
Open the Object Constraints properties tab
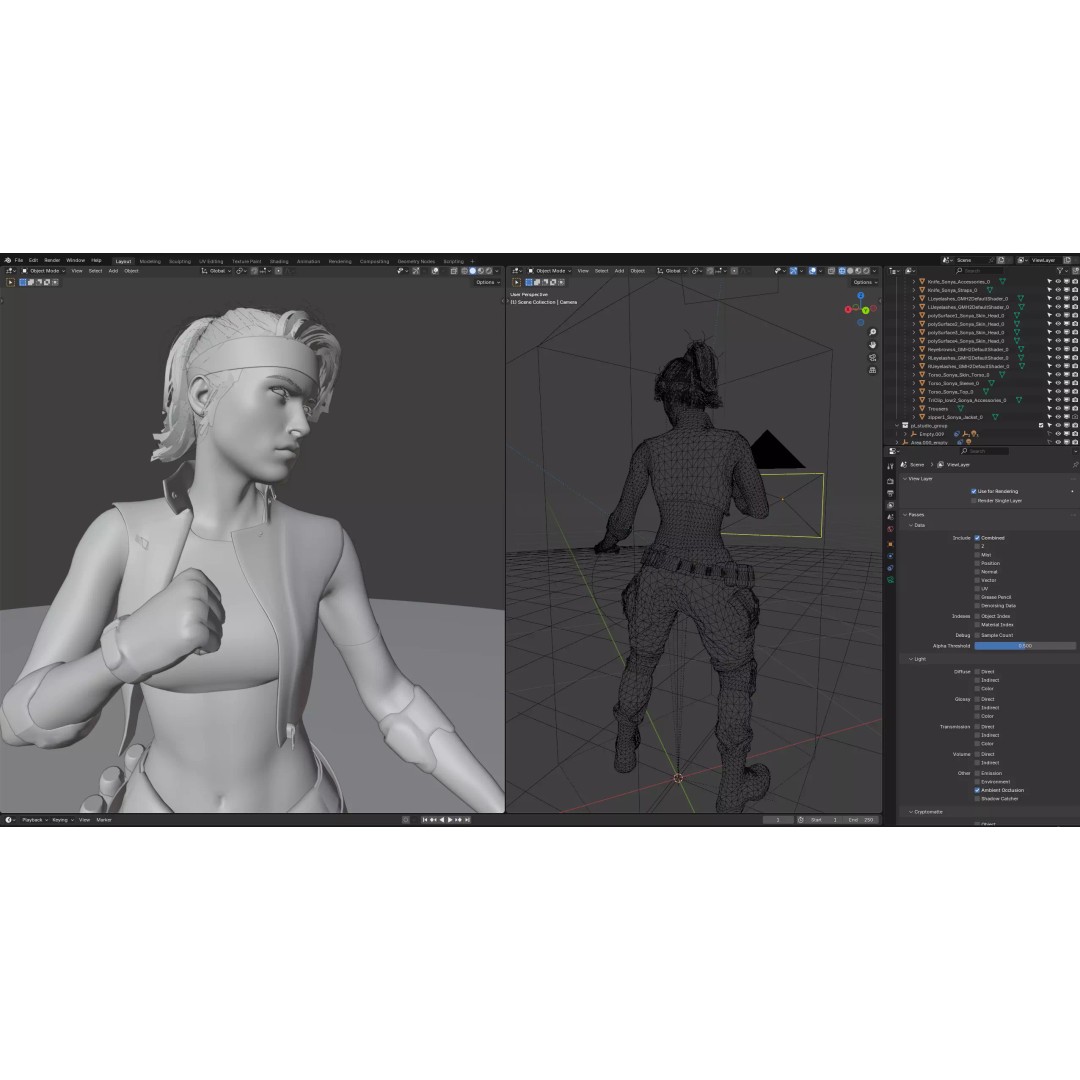click(x=891, y=568)
